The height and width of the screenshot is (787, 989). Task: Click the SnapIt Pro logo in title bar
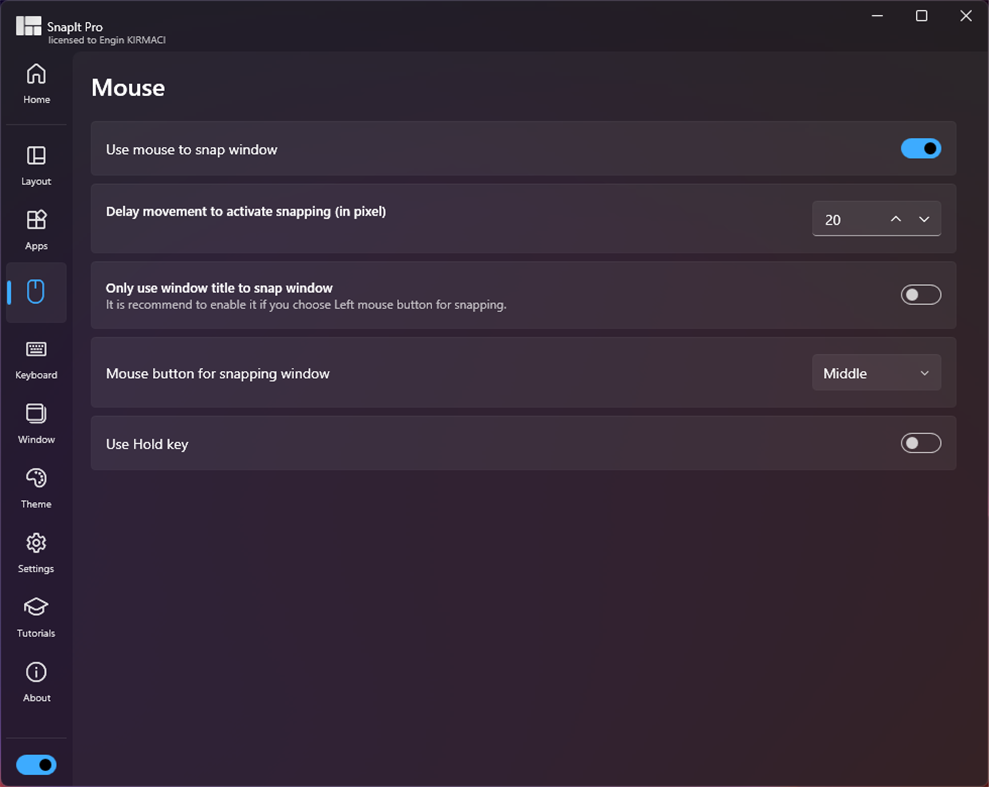pyautogui.click(x=28, y=27)
